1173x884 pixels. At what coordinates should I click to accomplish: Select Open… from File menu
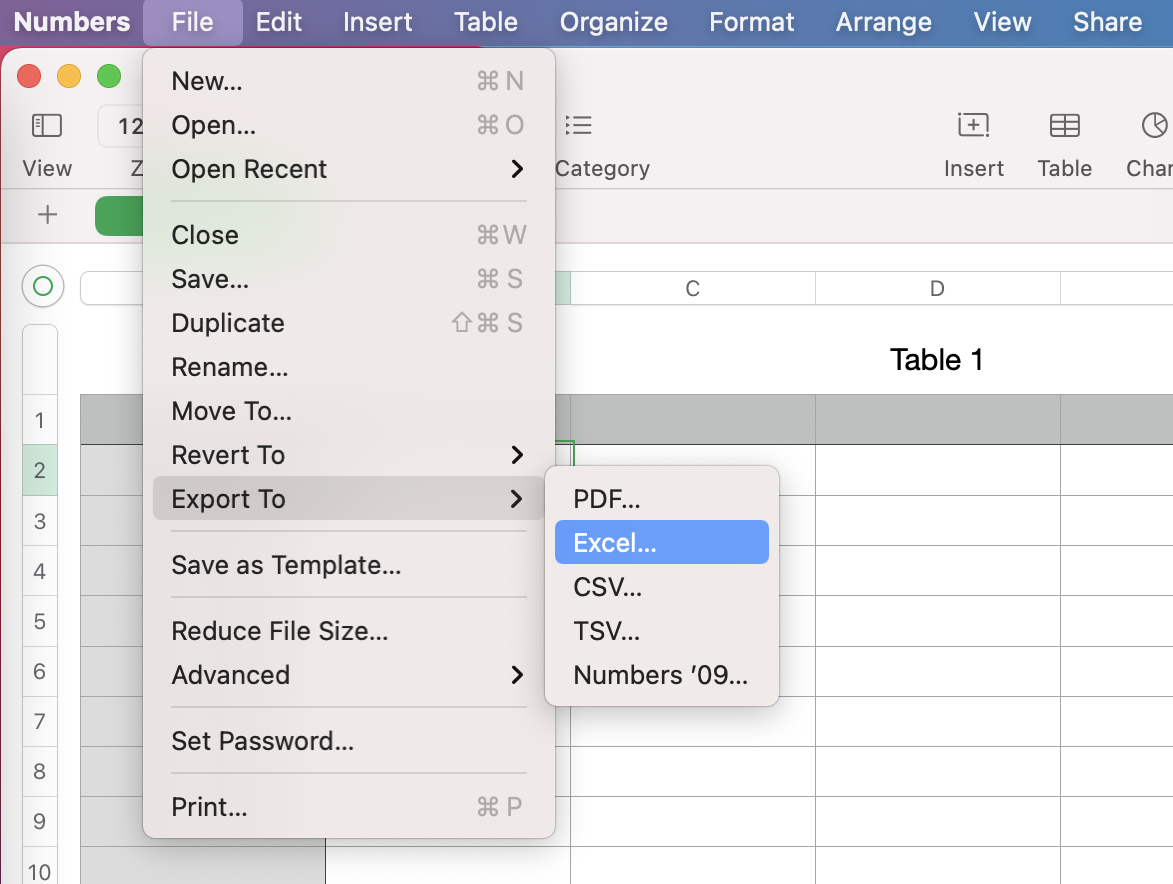click(349, 125)
